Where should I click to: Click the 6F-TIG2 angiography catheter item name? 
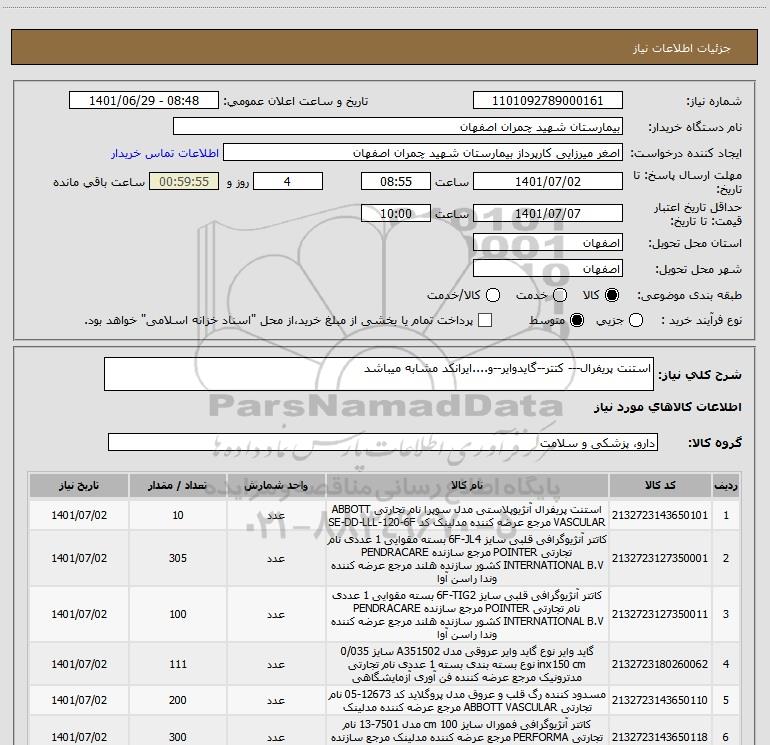click(x=467, y=615)
